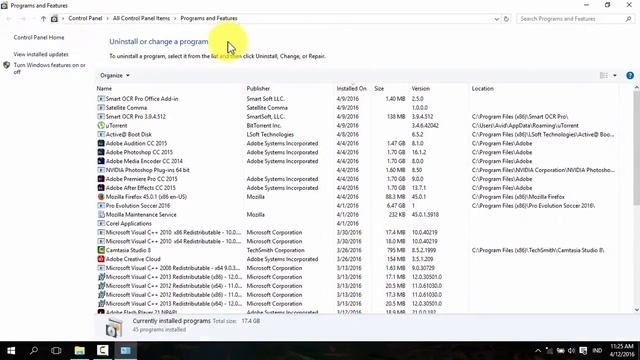Refresh the Programs and Features list
Viewport: 640px width, 360px height.
click(x=506, y=19)
